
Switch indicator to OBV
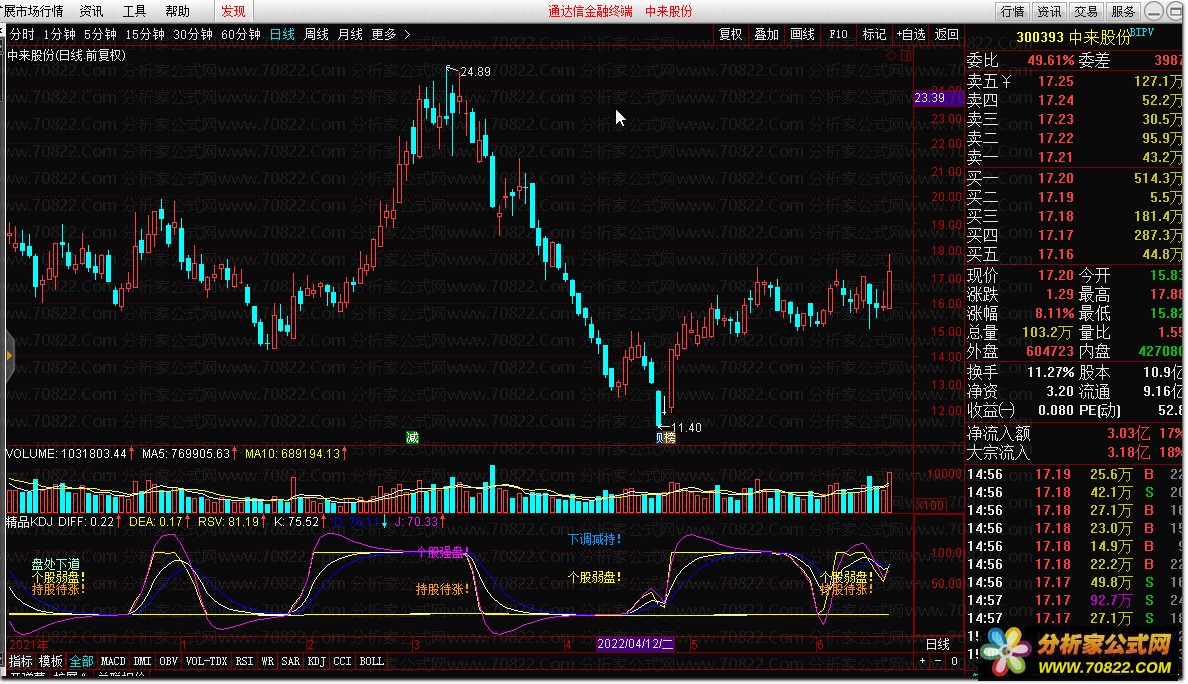pyautogui.click(x=168, y=661)
